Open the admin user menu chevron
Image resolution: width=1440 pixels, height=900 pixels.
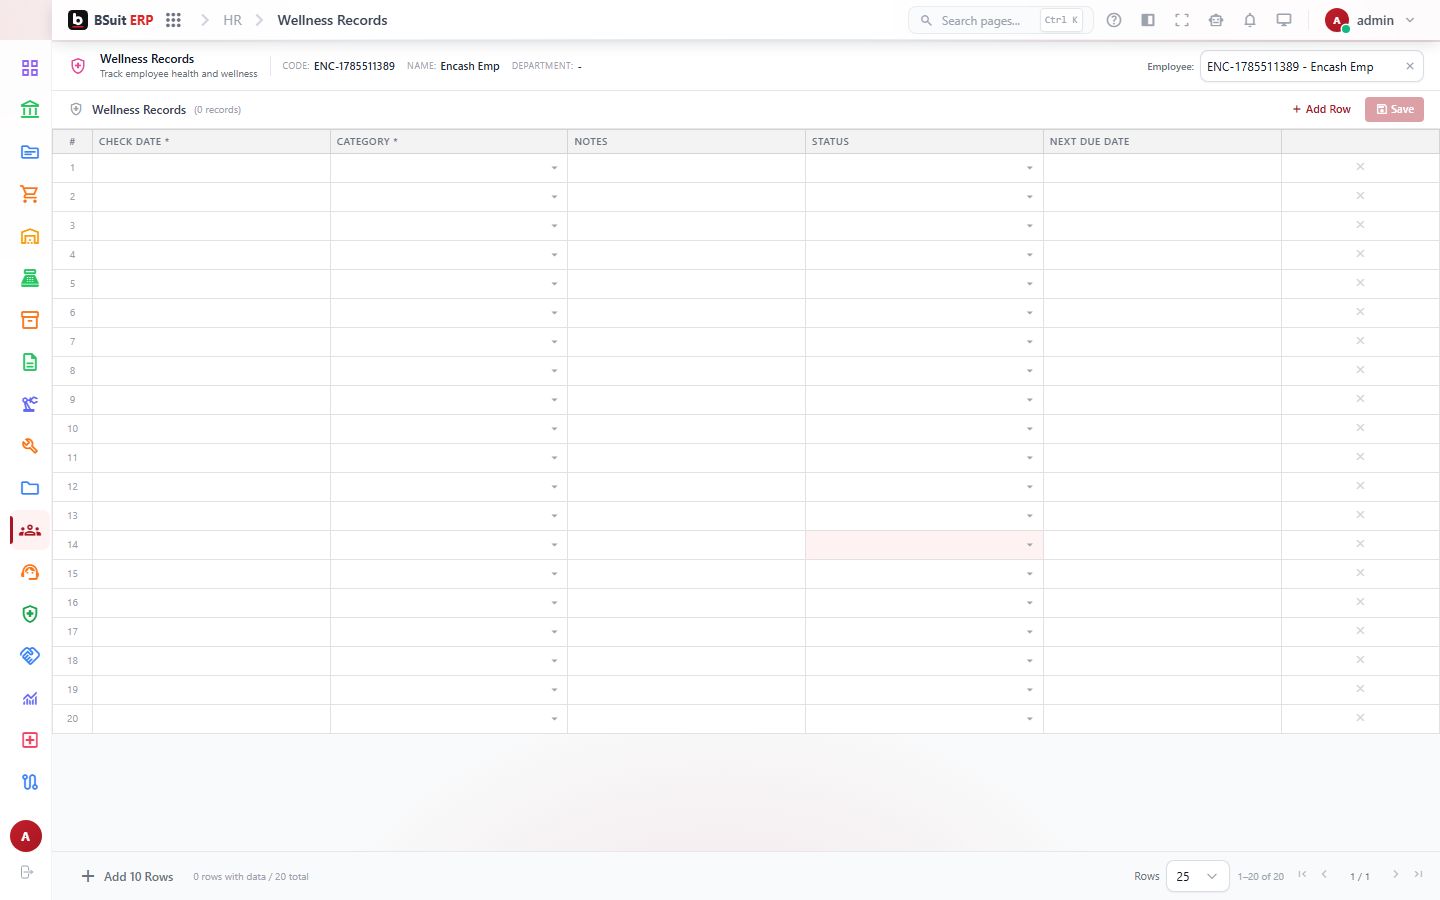(x=1410, y=20)
